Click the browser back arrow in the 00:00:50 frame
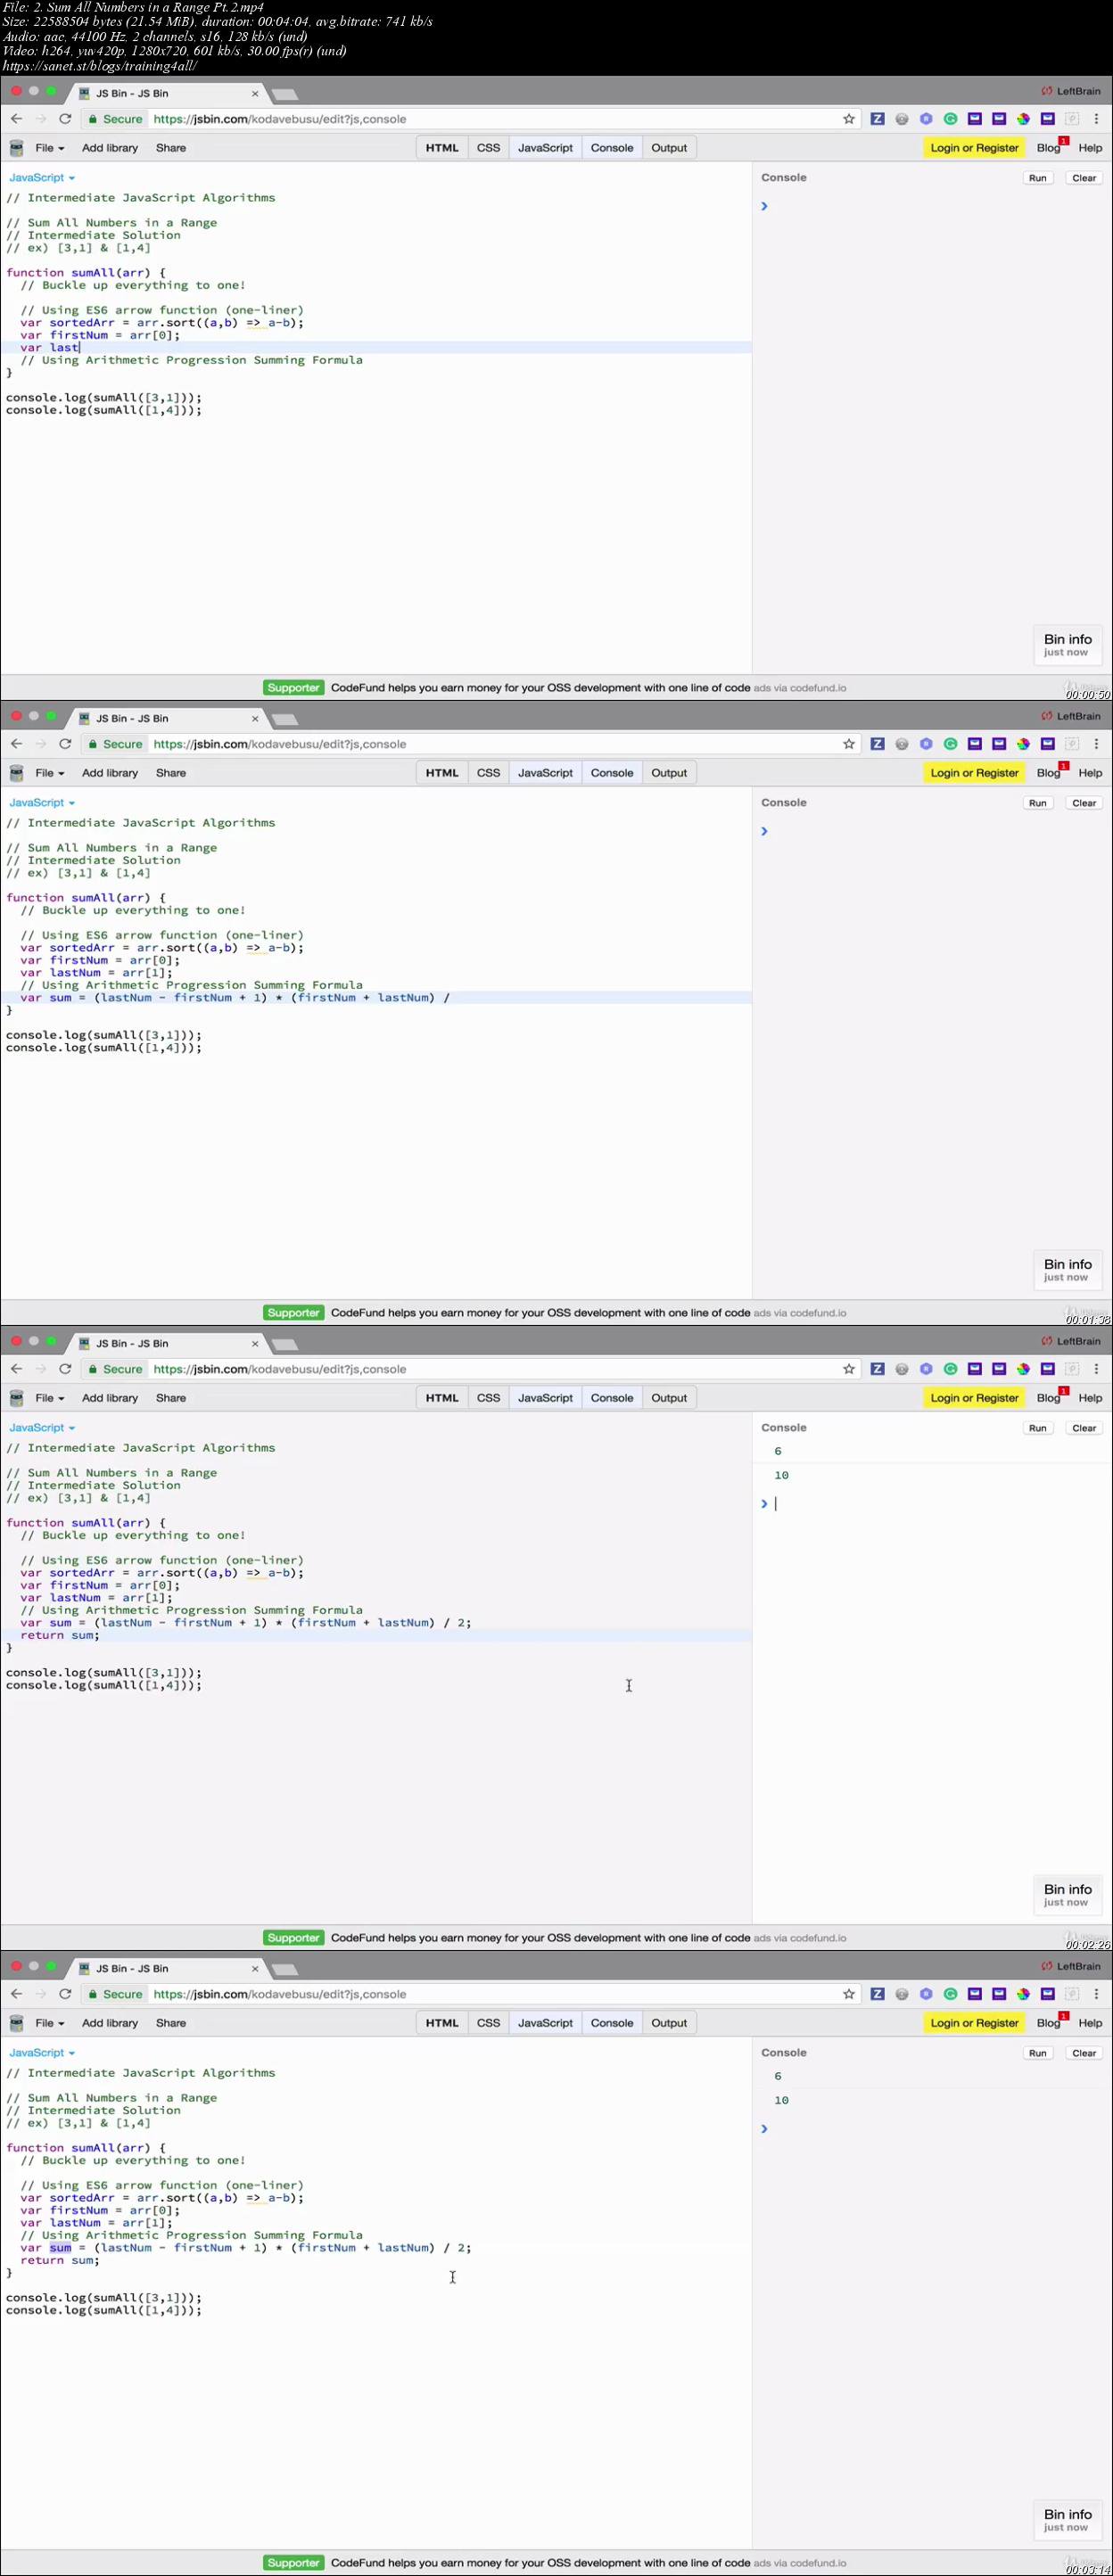Image resolution: width=1113 pixels, height=2576 pixels. tap(16, 119)
